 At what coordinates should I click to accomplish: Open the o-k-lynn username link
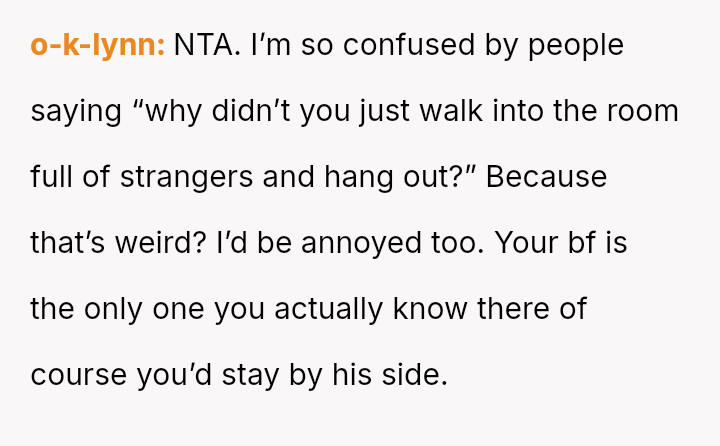coord(97,45)
